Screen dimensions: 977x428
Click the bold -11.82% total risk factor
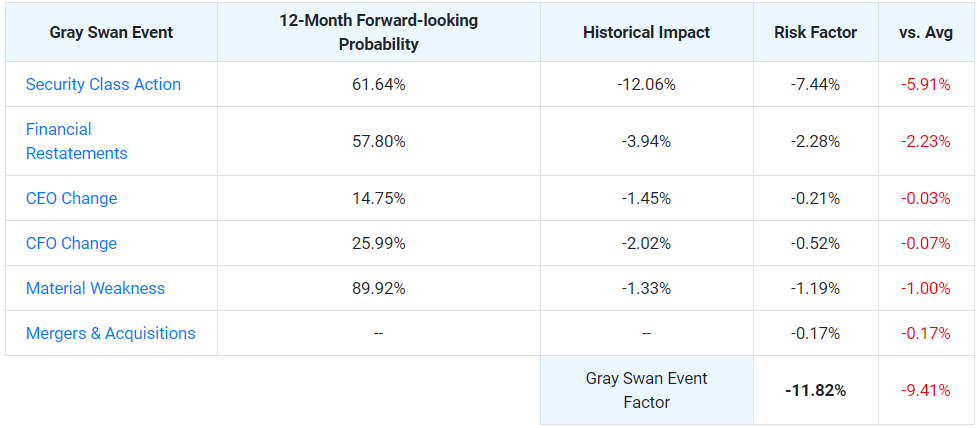pos(816,391)
